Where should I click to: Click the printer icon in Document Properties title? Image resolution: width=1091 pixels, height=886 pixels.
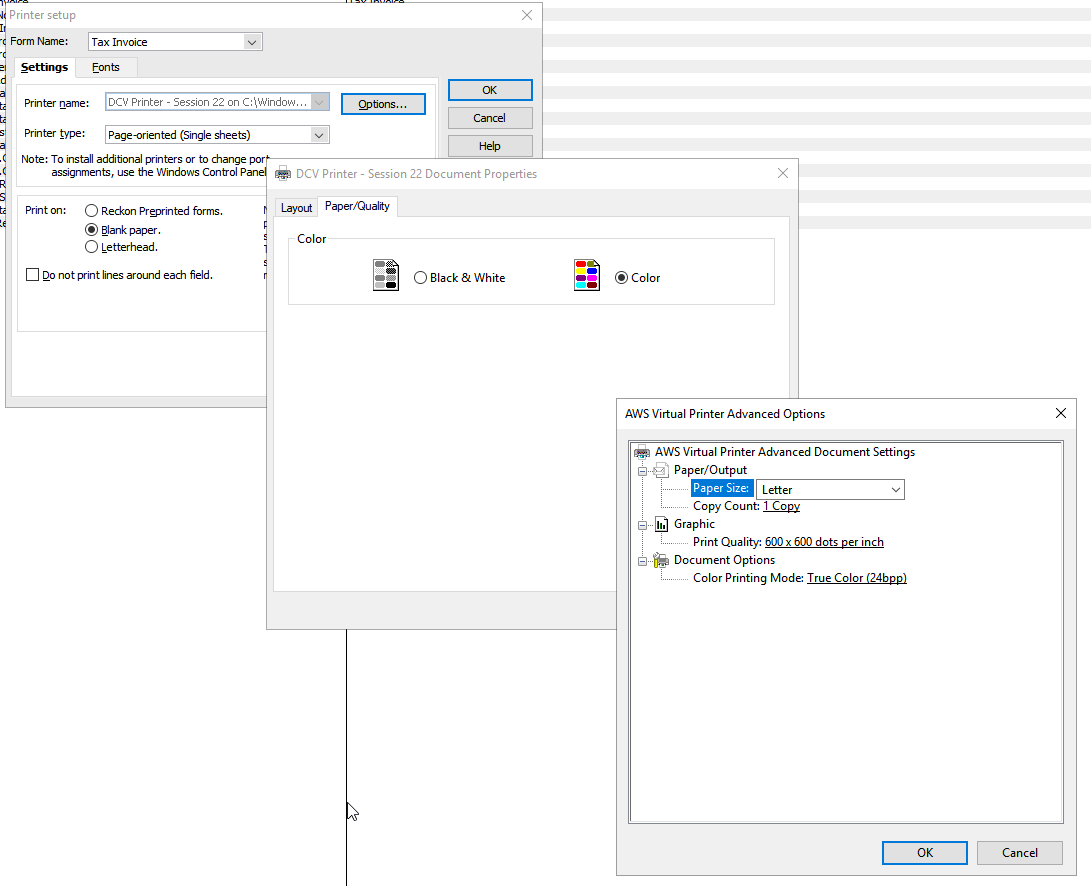point(283,174)
